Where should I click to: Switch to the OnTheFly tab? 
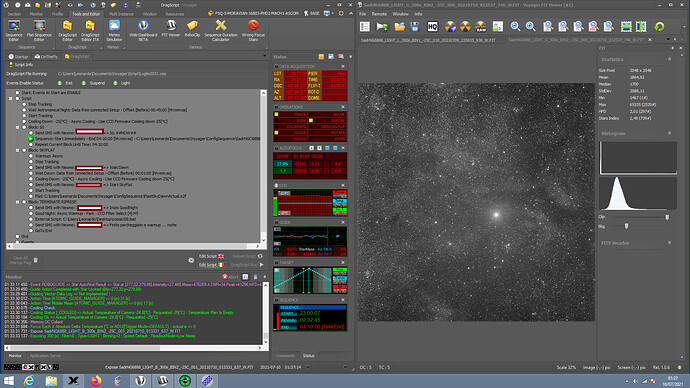point(46,56)
